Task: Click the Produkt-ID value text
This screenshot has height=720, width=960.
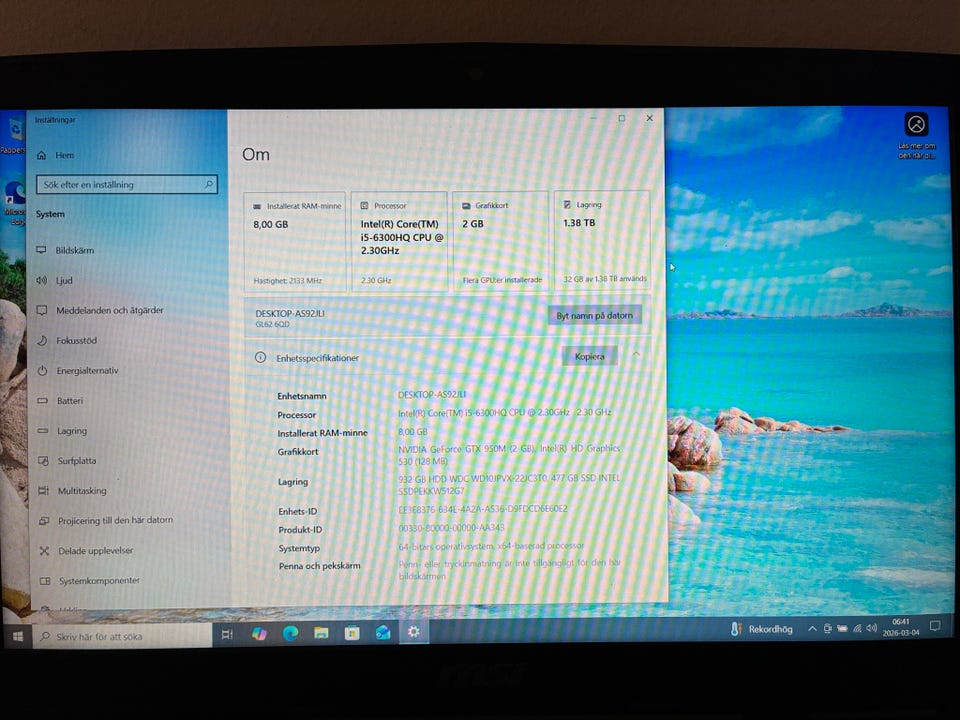Action: tap(451, 528)
